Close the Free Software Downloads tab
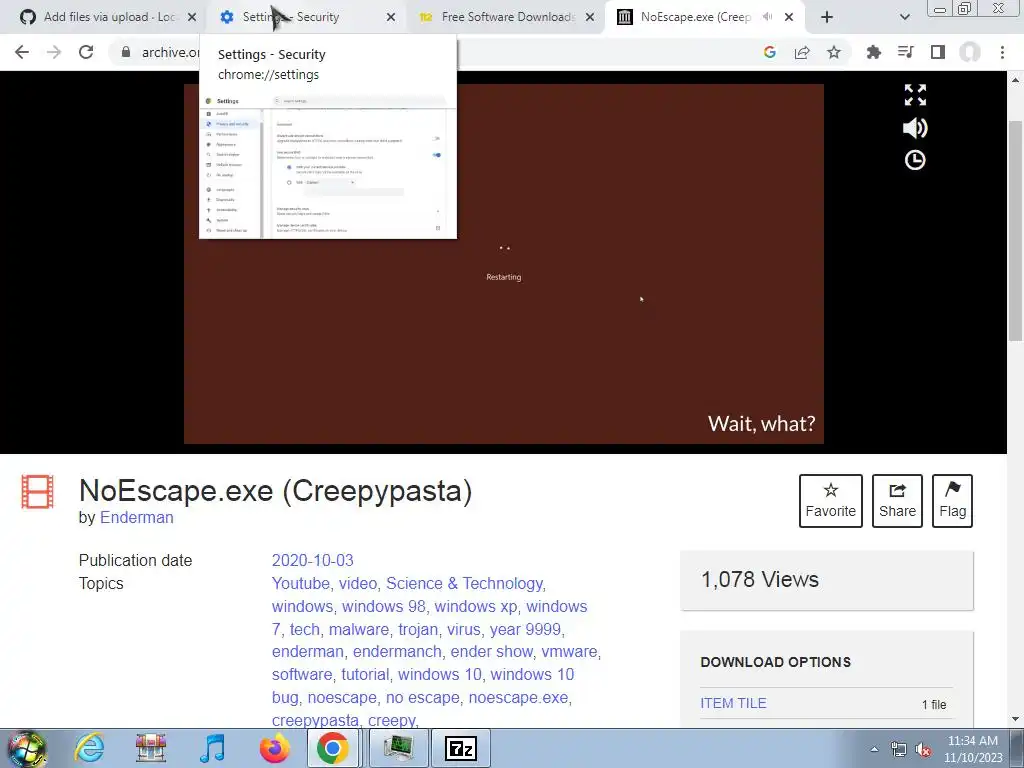The image size is (1024, 768). [x=590, y=17]
